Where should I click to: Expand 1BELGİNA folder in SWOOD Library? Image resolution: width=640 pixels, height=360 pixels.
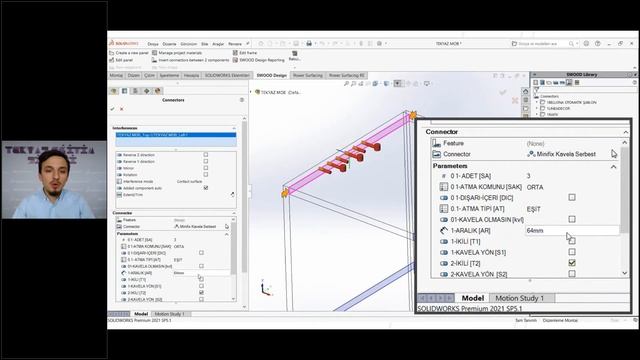[538, 102]
